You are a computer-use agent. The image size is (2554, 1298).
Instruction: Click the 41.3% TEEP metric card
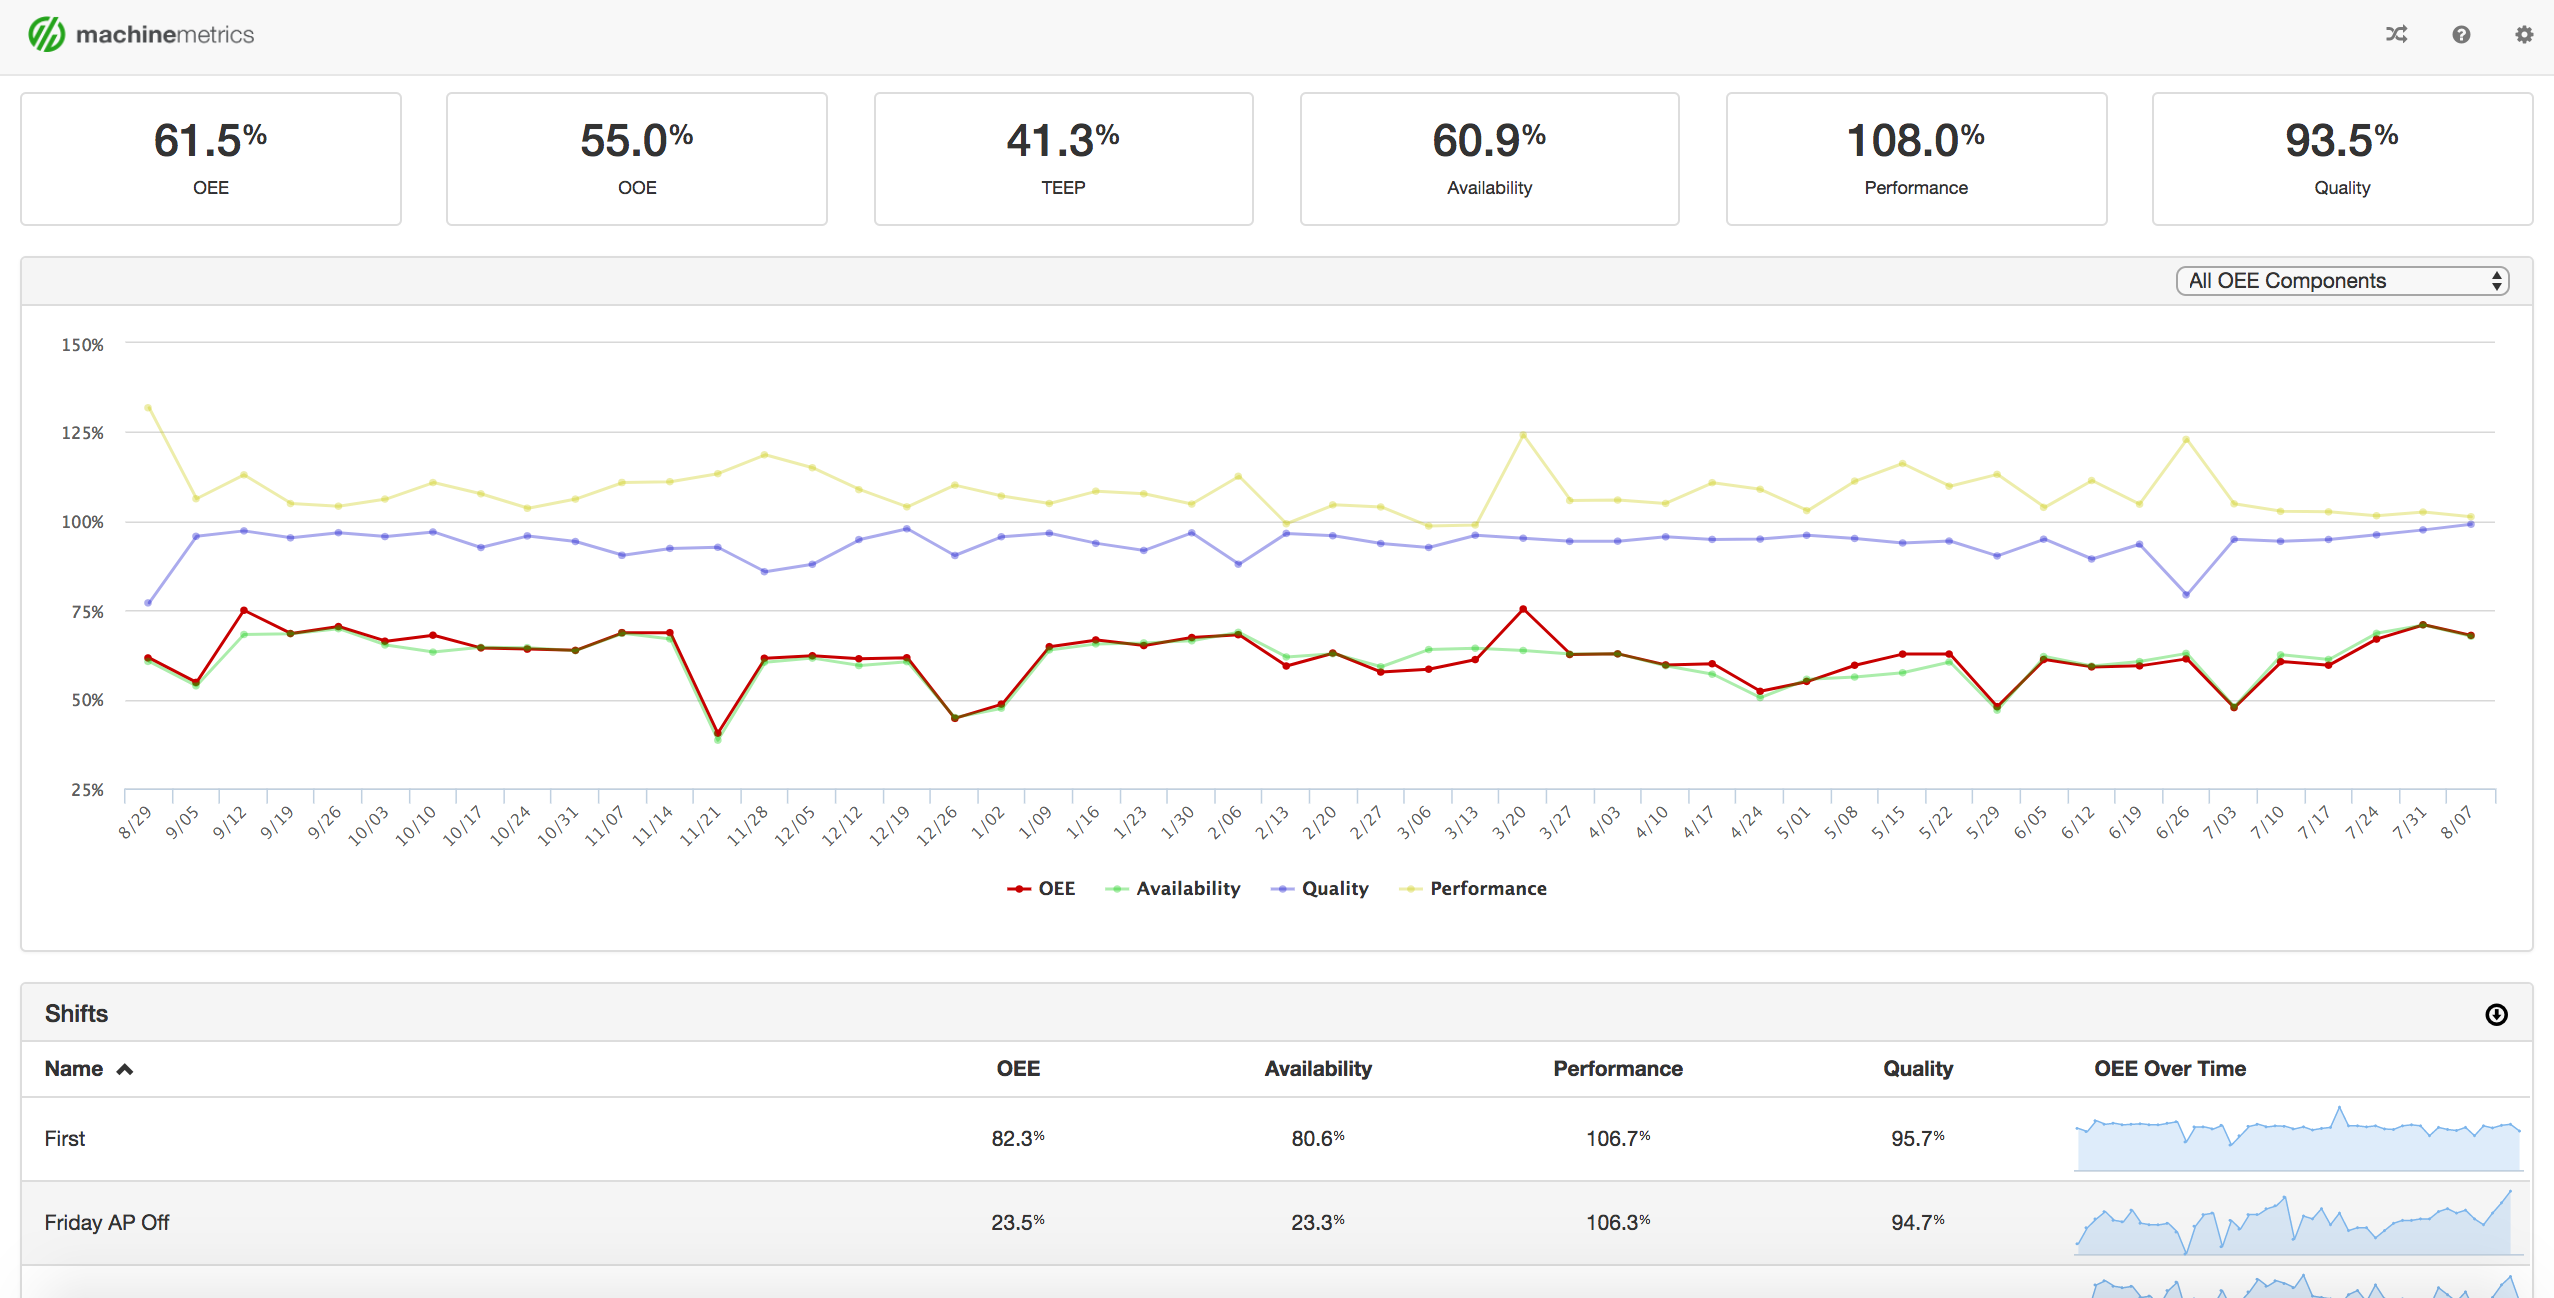point(1062,158)
